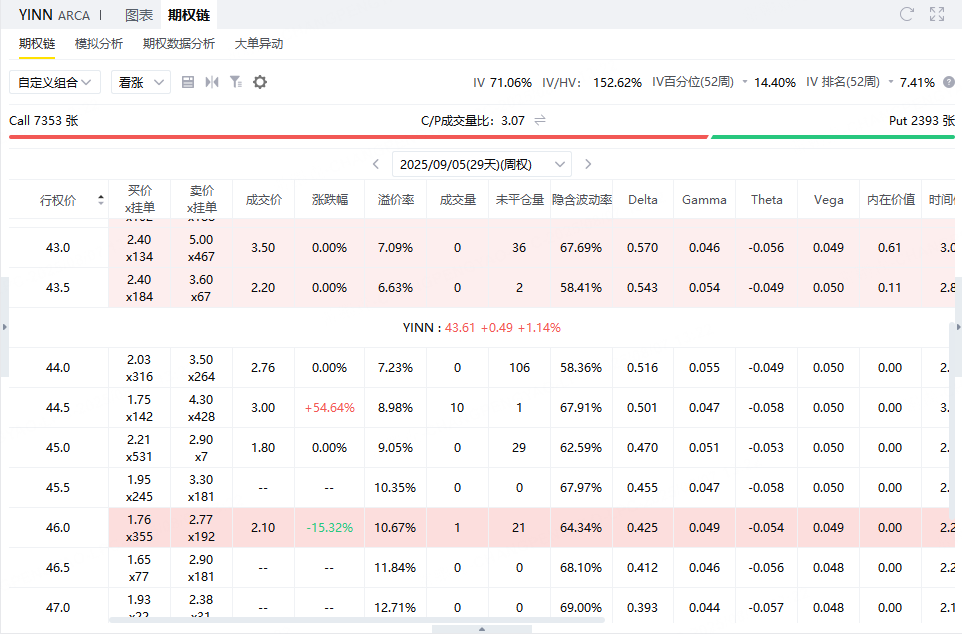Click the open interest value 106
The image size is (962, 634).
(x=520, y=368)
